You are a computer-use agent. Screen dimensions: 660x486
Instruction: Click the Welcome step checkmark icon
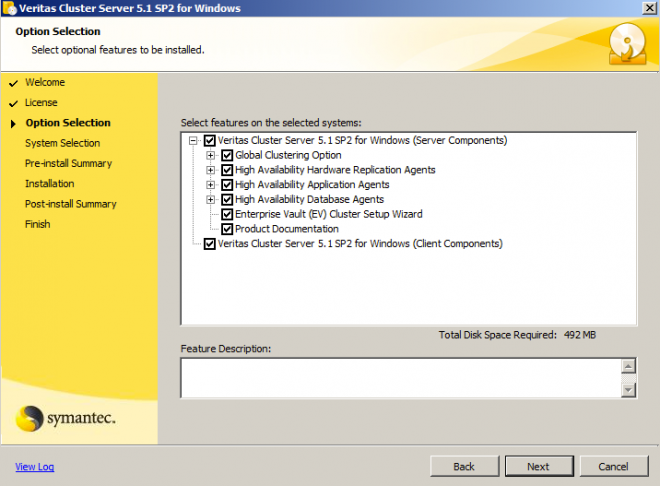click(13, 83)
